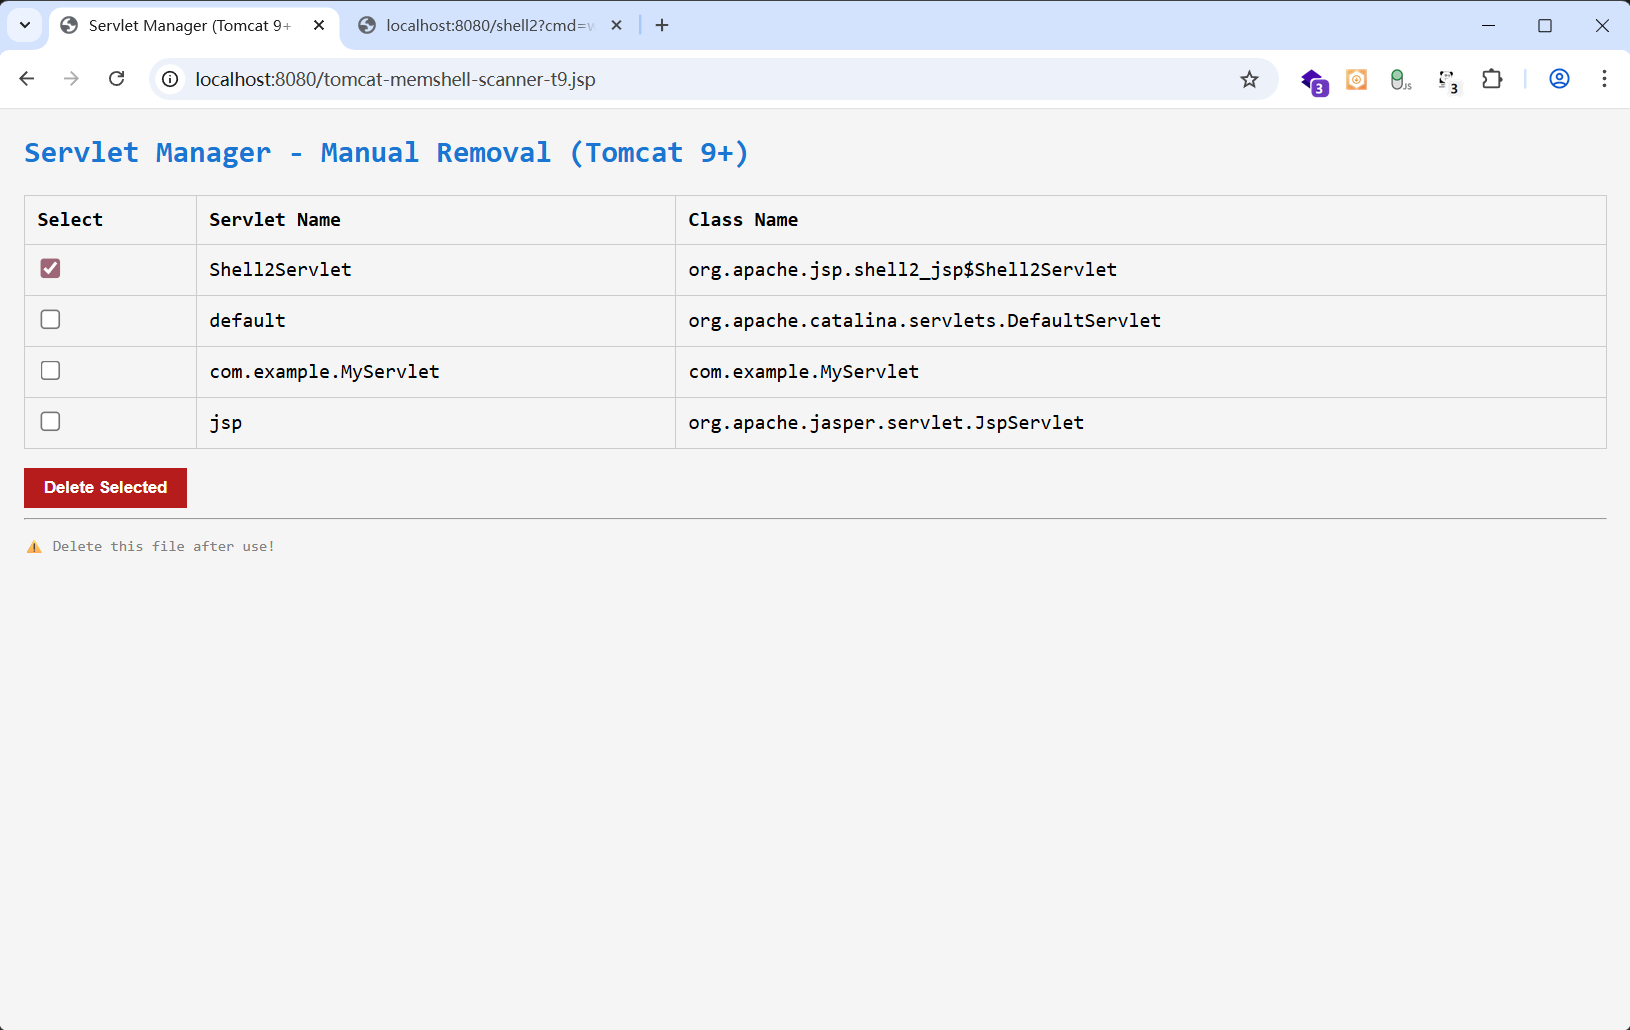Screen dimensions: 1630x1030
Task: Select the default servlet checkbox
Action: (x=50, y=320)
